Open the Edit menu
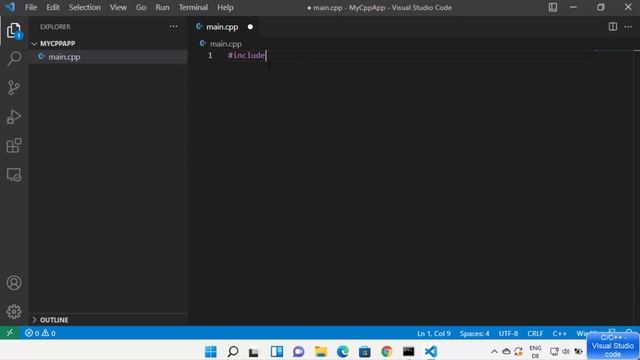This screenshot has height=360, width=640. tap(53, 7)
